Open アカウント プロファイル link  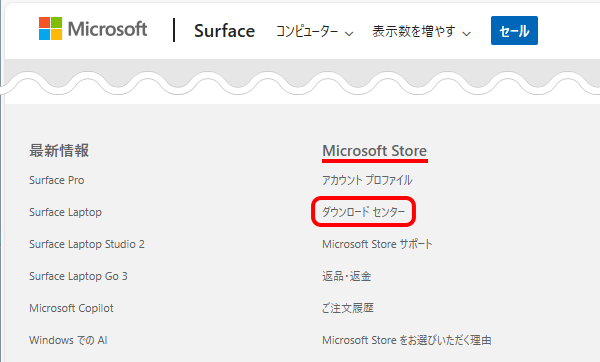367,180
